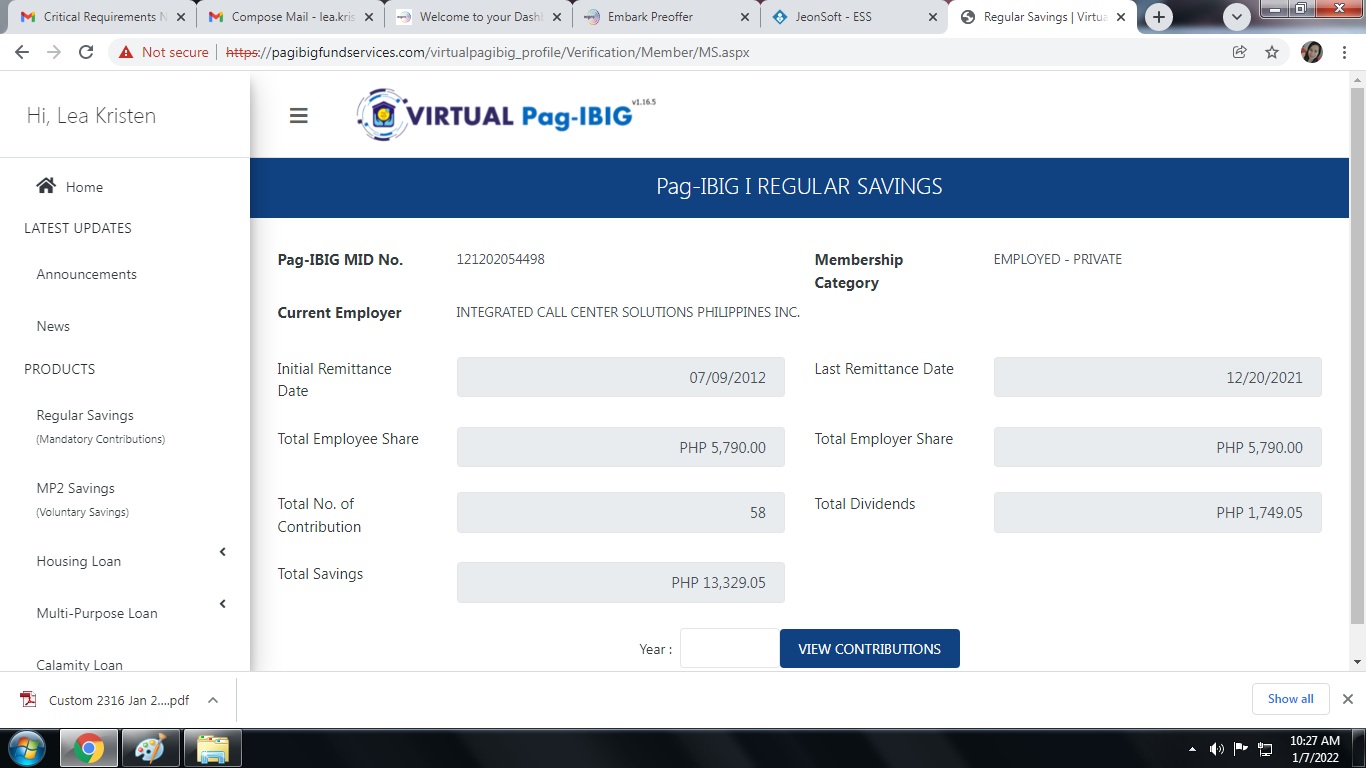The image size is (1366, 768).
Task: Bookmark this page with star icon
Action: [1272, 52]
